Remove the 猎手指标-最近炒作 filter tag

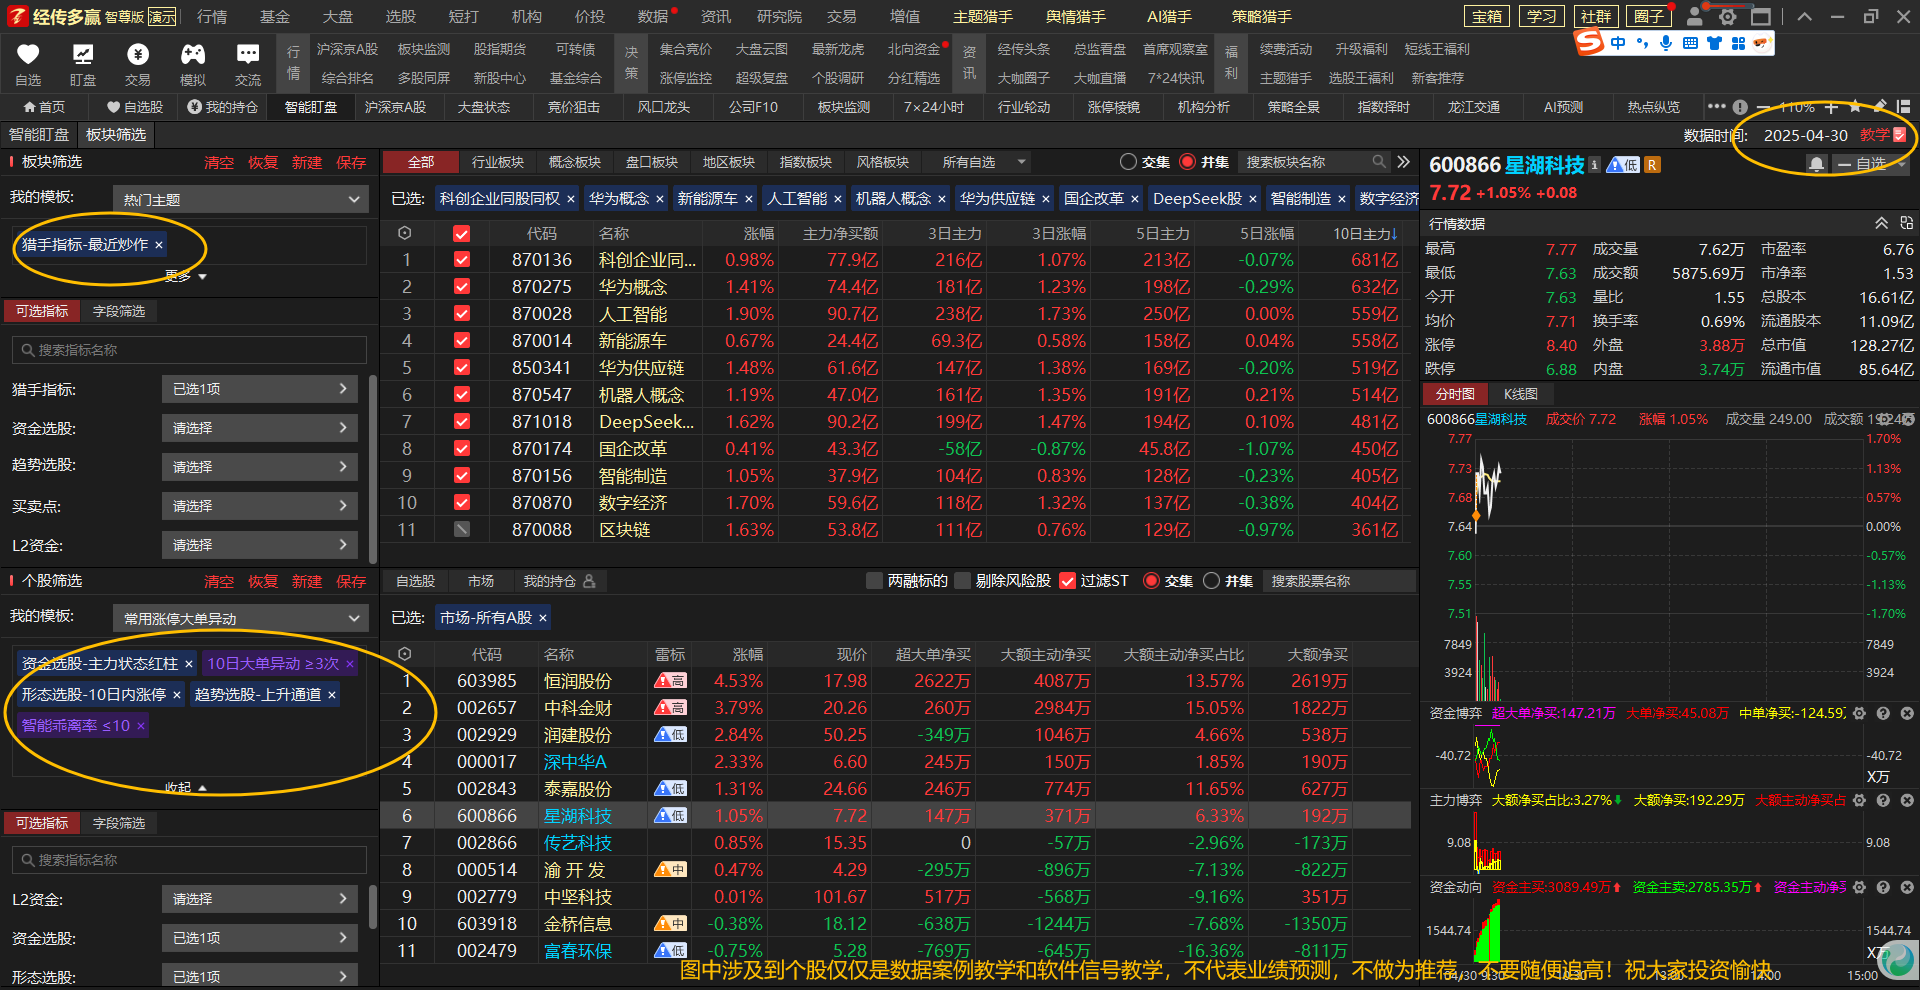click(x=159, y=245)
